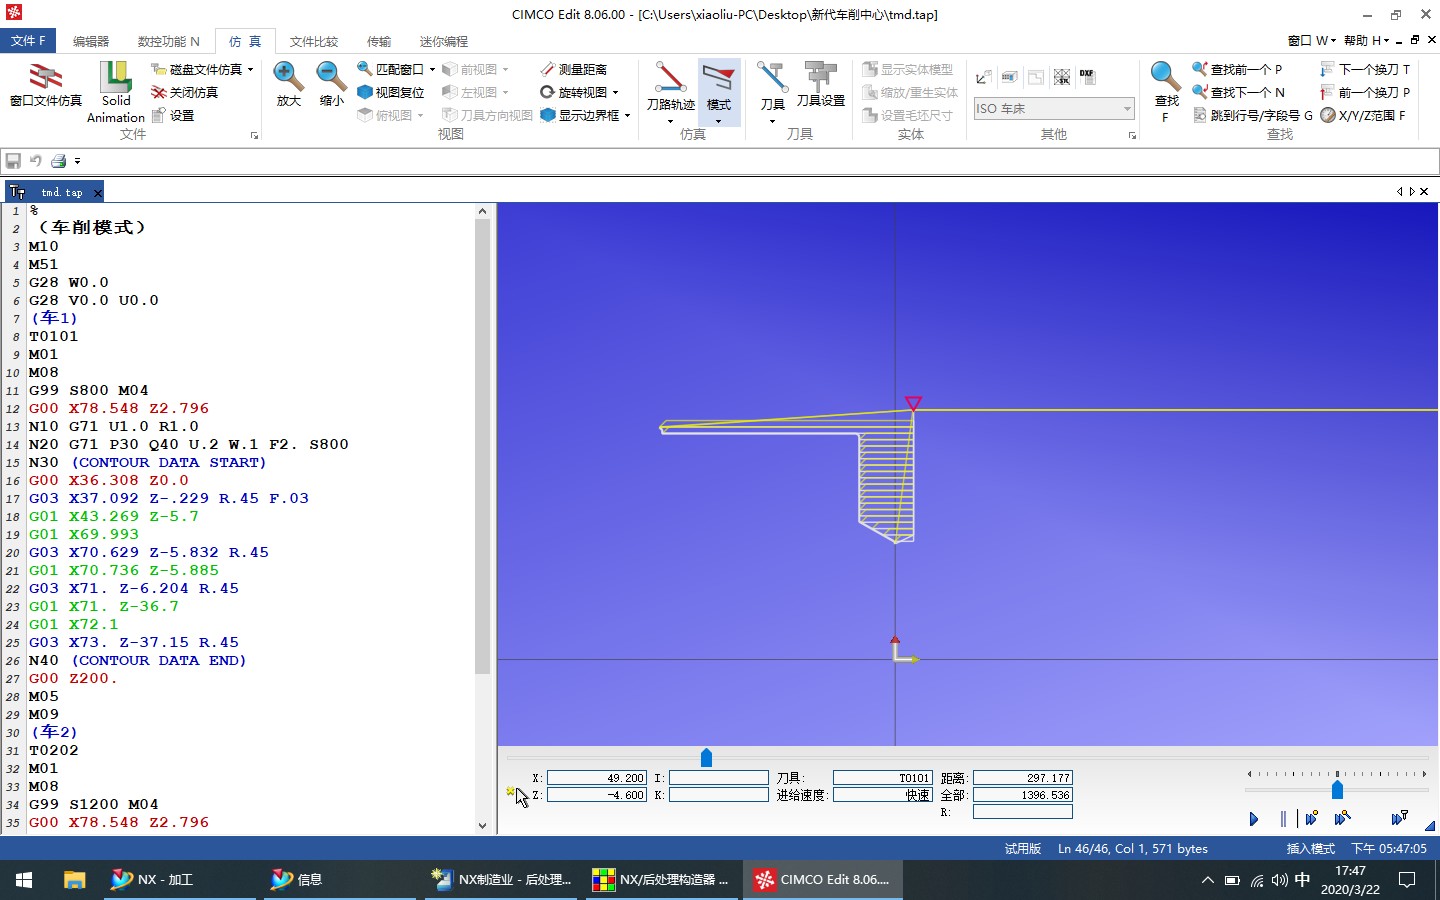This screenshot has height=900, width=1440.
Task: Click the DXF export icon
Action: click(x=1087, y=76)
